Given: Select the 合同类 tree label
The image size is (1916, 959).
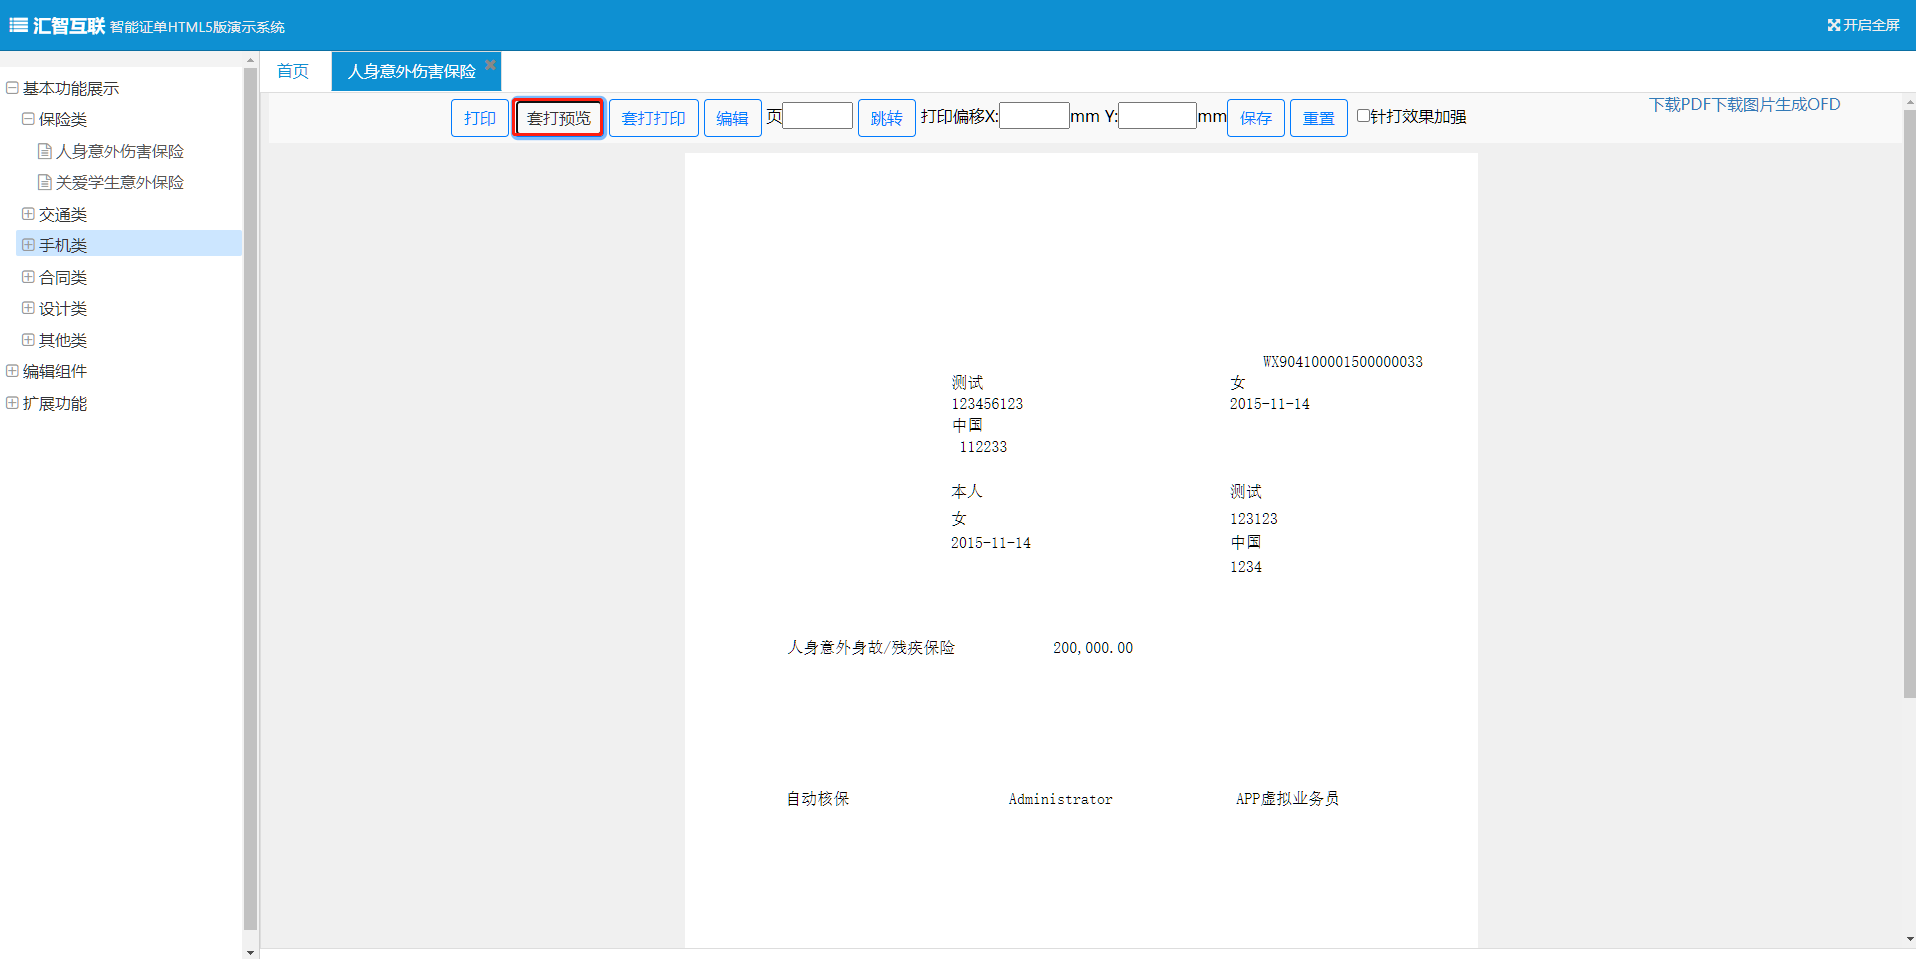Looking at the screenshot, I should pyautogui.click(x=63, y=277).
